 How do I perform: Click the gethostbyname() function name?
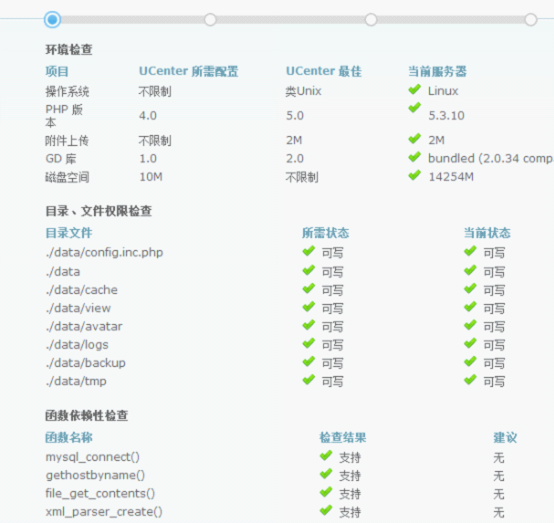click(95, 475)
